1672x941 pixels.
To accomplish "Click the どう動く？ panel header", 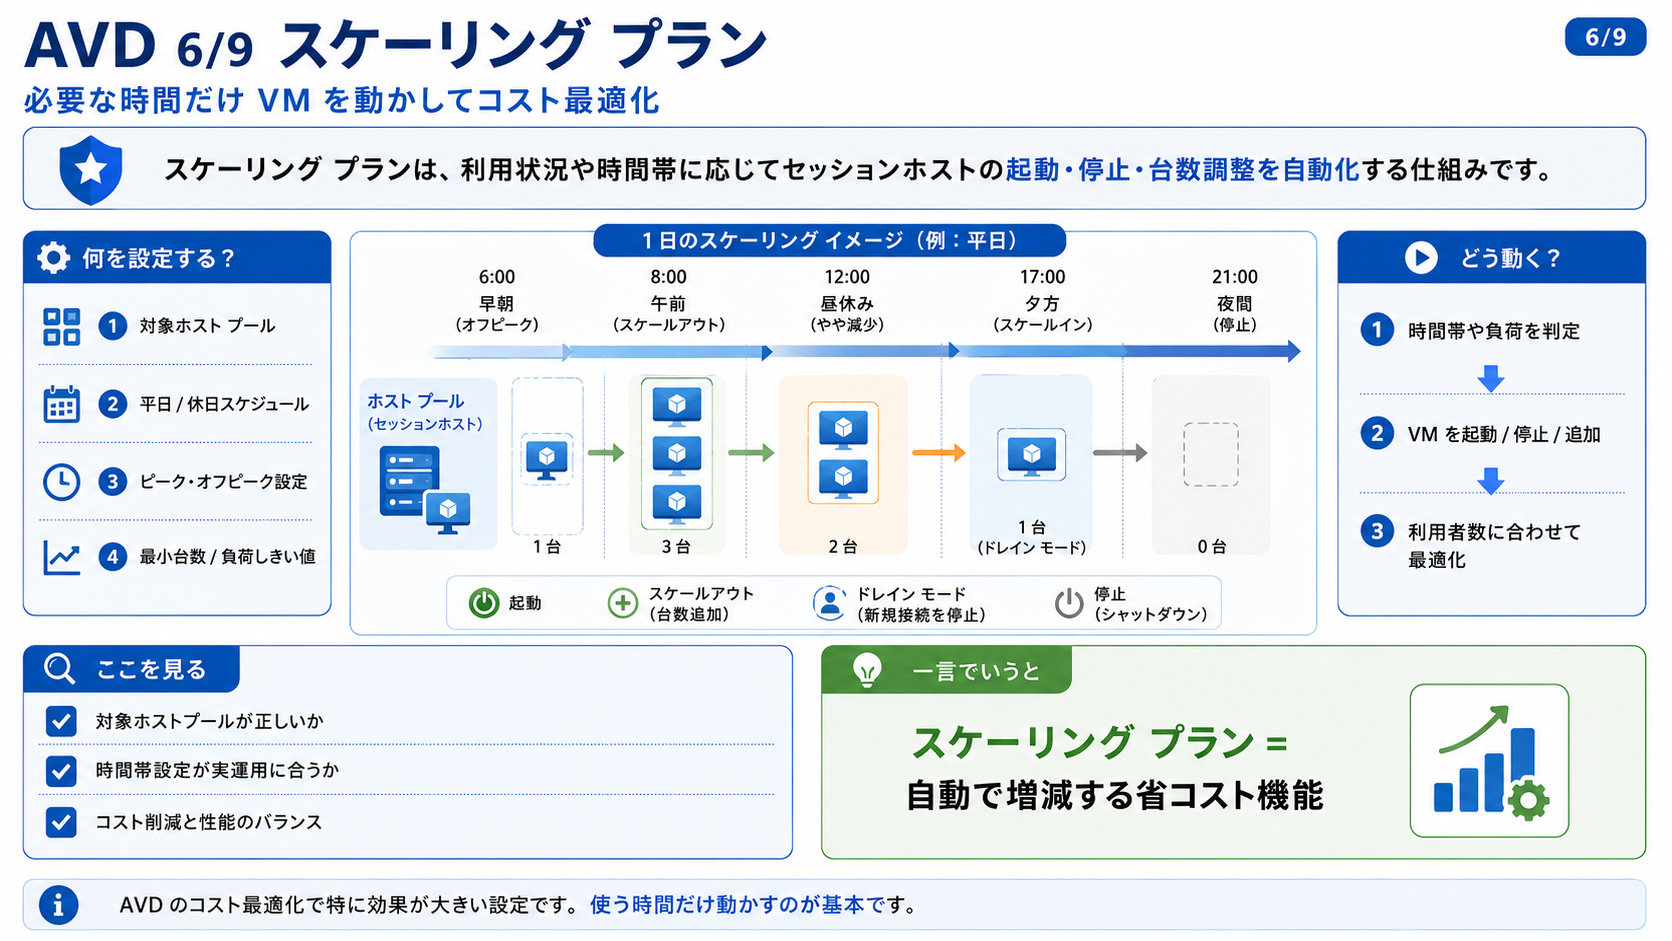I will (x=1491, y=258).
